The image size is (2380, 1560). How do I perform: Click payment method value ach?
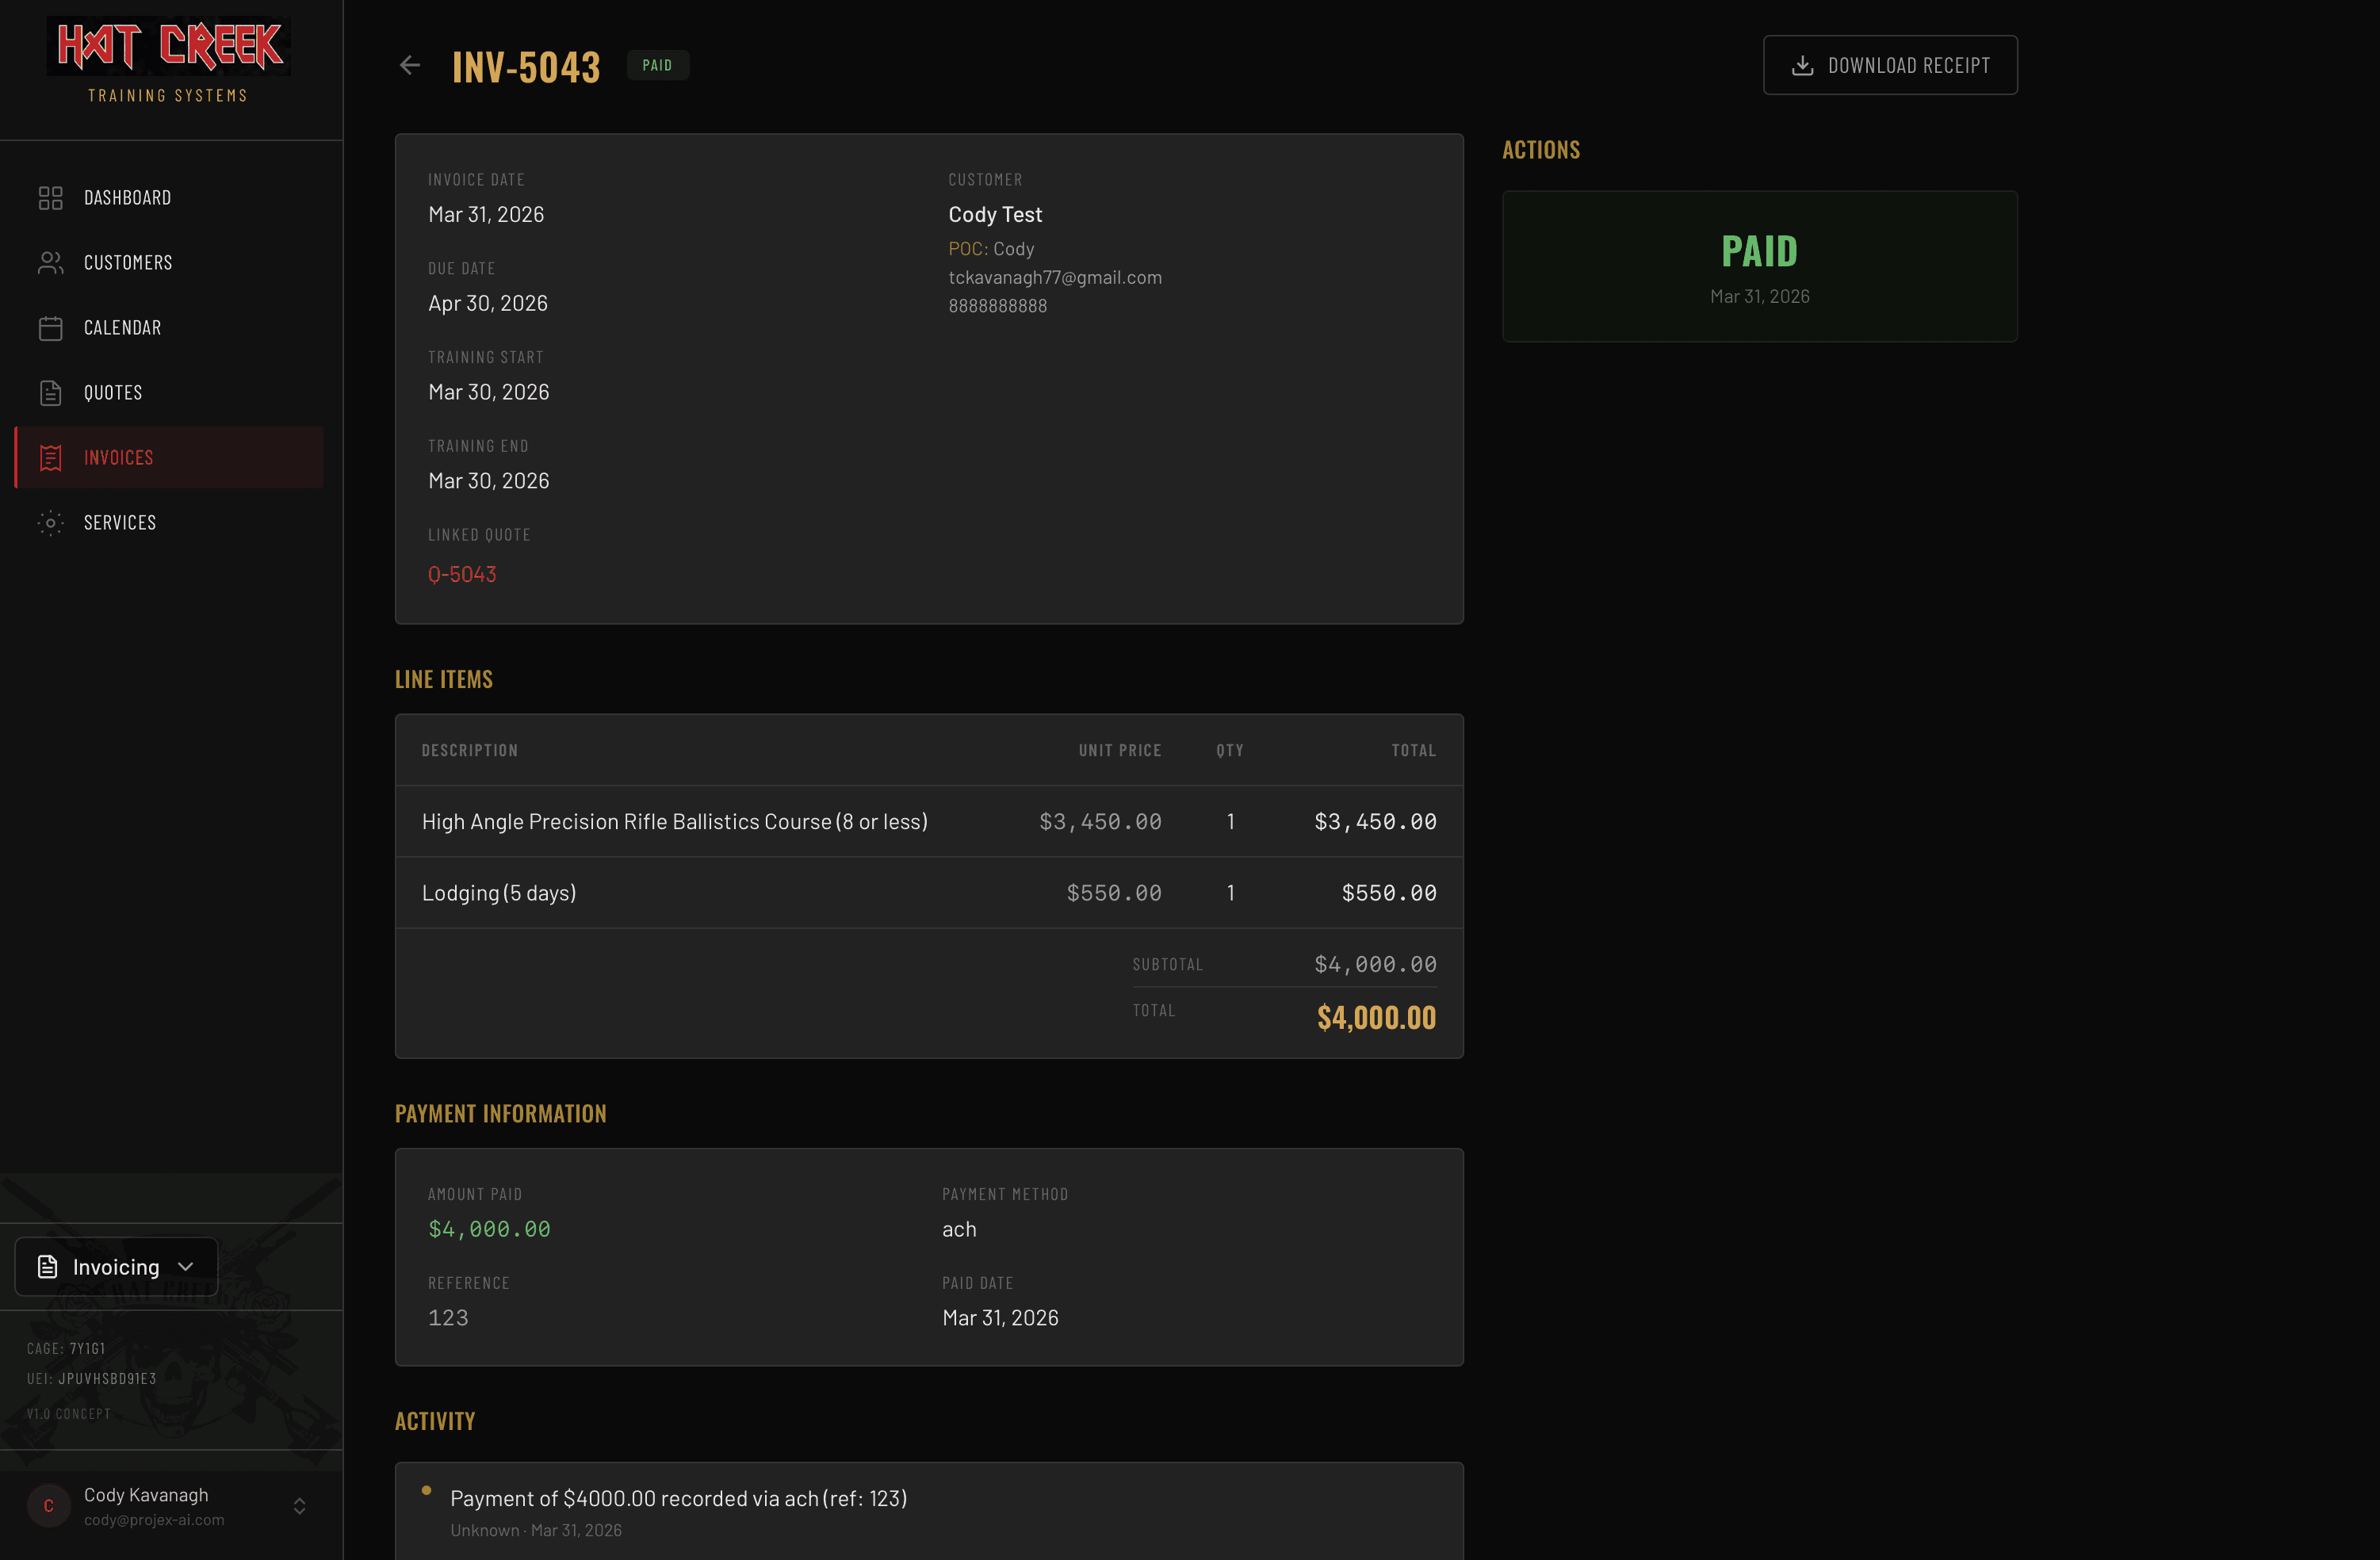coord(959,1230)
